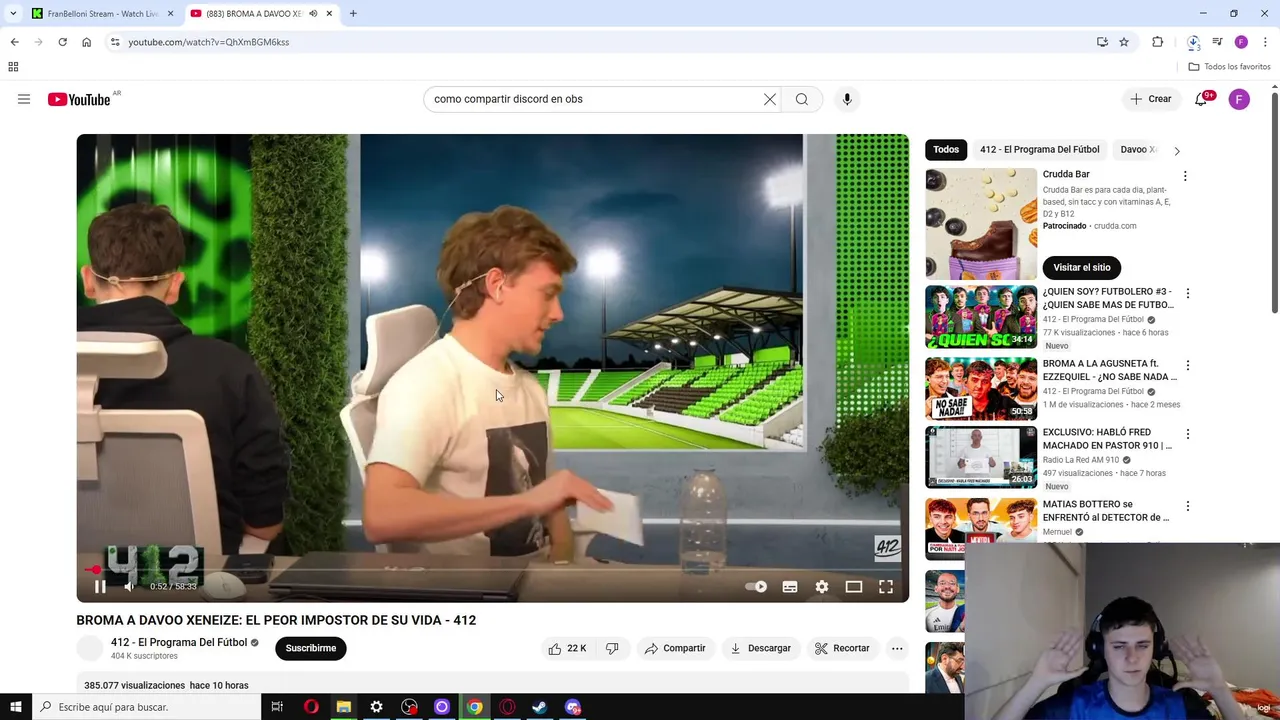This screenshot has width=1280, height=720.
Task: Close the BROMA A DAVOO browser tab
Action: point(329,14)
